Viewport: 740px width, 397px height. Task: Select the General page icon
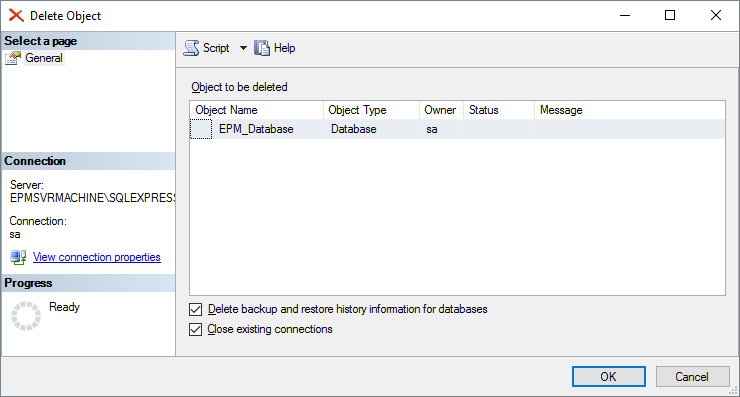click(13, 58)
